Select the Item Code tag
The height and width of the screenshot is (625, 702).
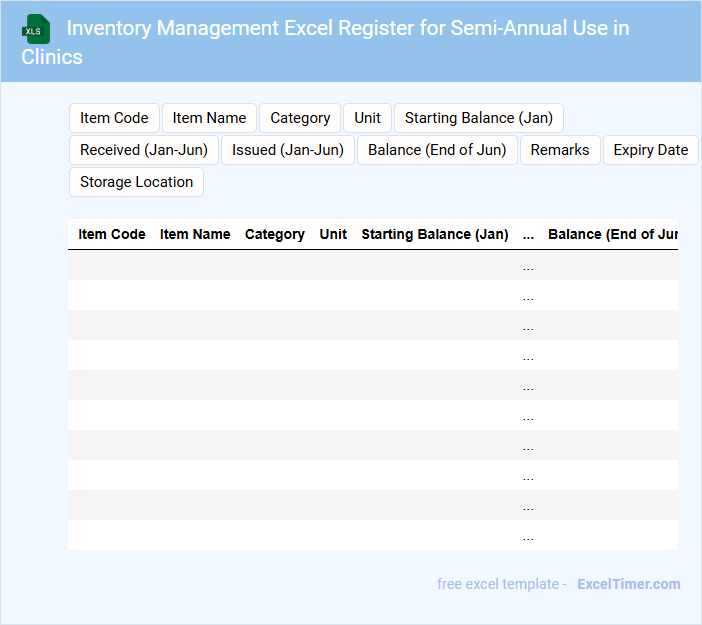point(114,118)
